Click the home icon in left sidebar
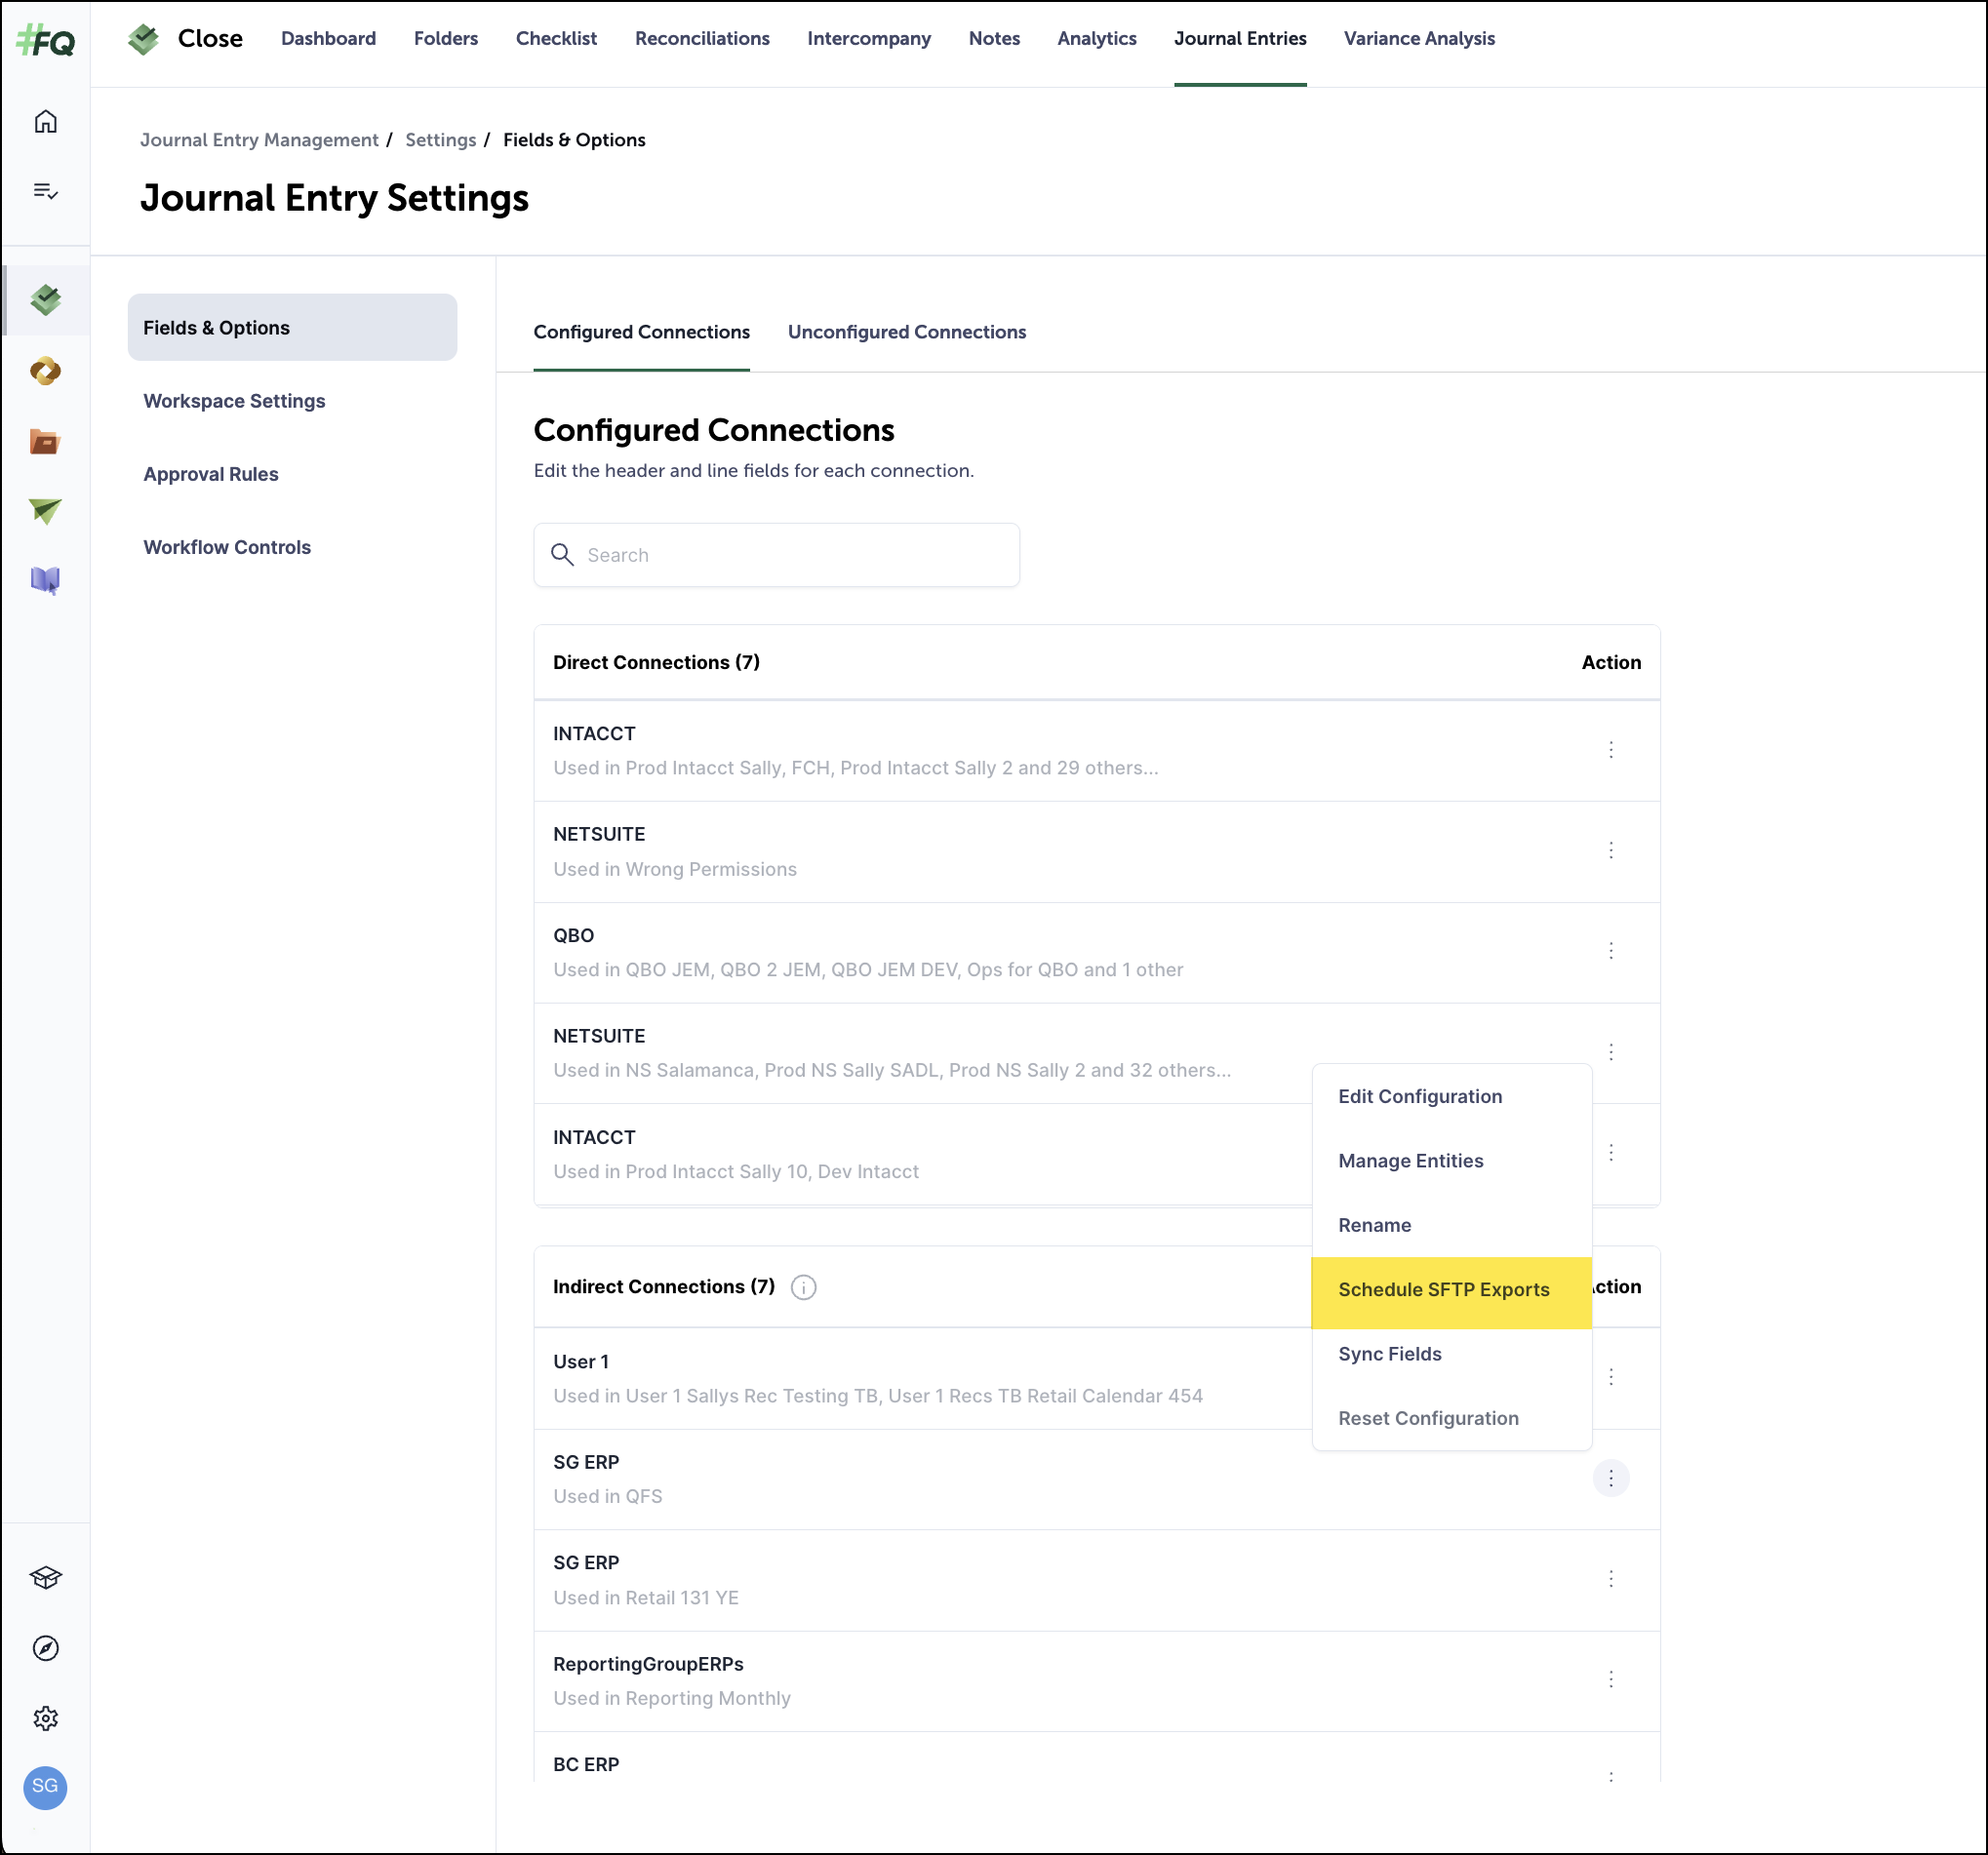 coord(45,122)
